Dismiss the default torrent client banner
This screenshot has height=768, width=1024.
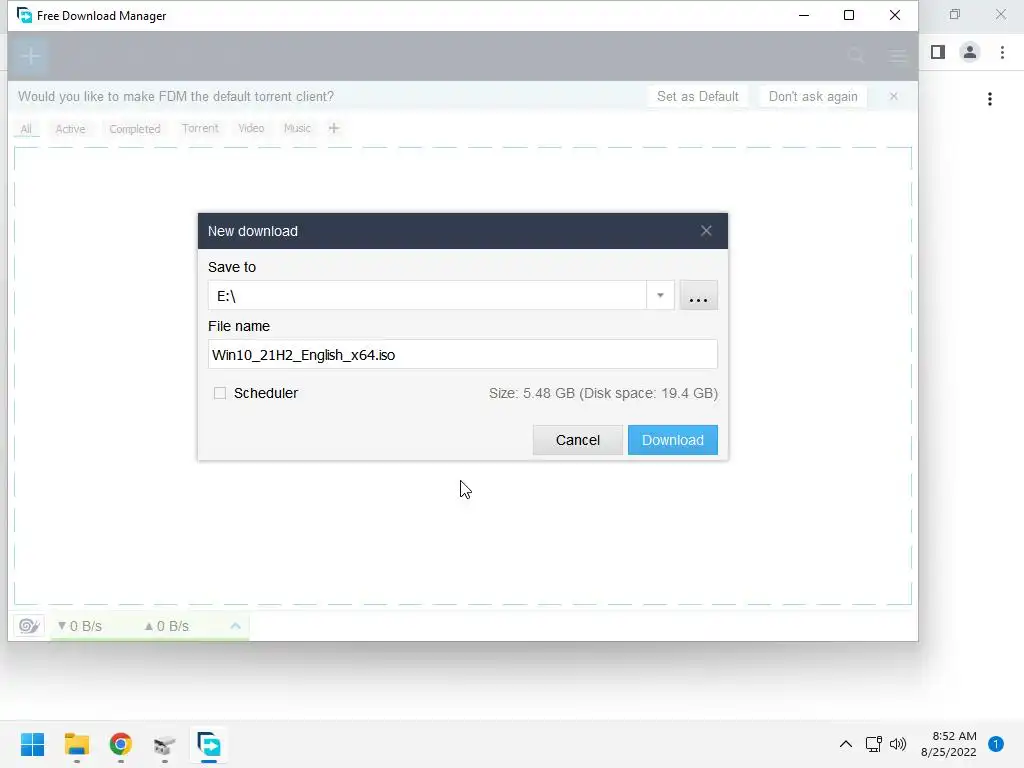[x=893, y=97]
